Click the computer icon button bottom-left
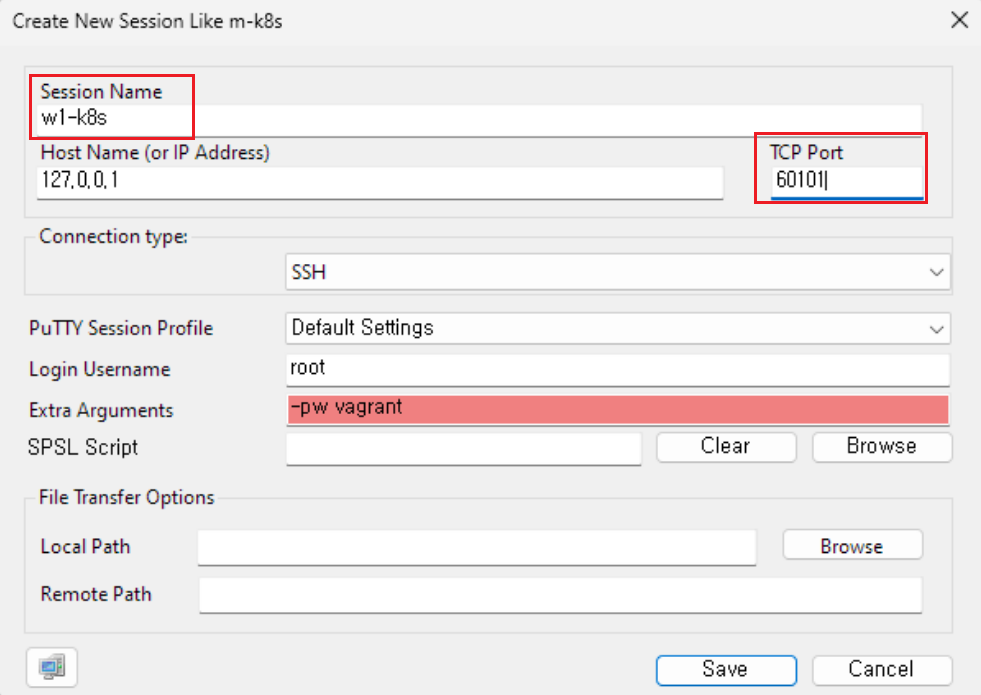 pos(52,667)
